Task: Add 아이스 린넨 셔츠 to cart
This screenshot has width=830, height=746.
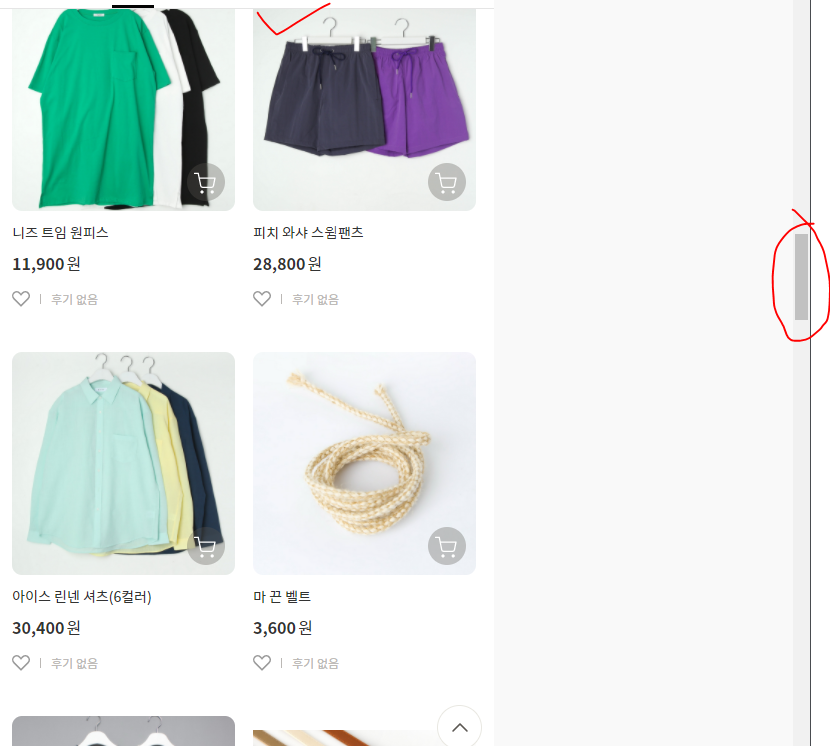Action: point(206,546)
